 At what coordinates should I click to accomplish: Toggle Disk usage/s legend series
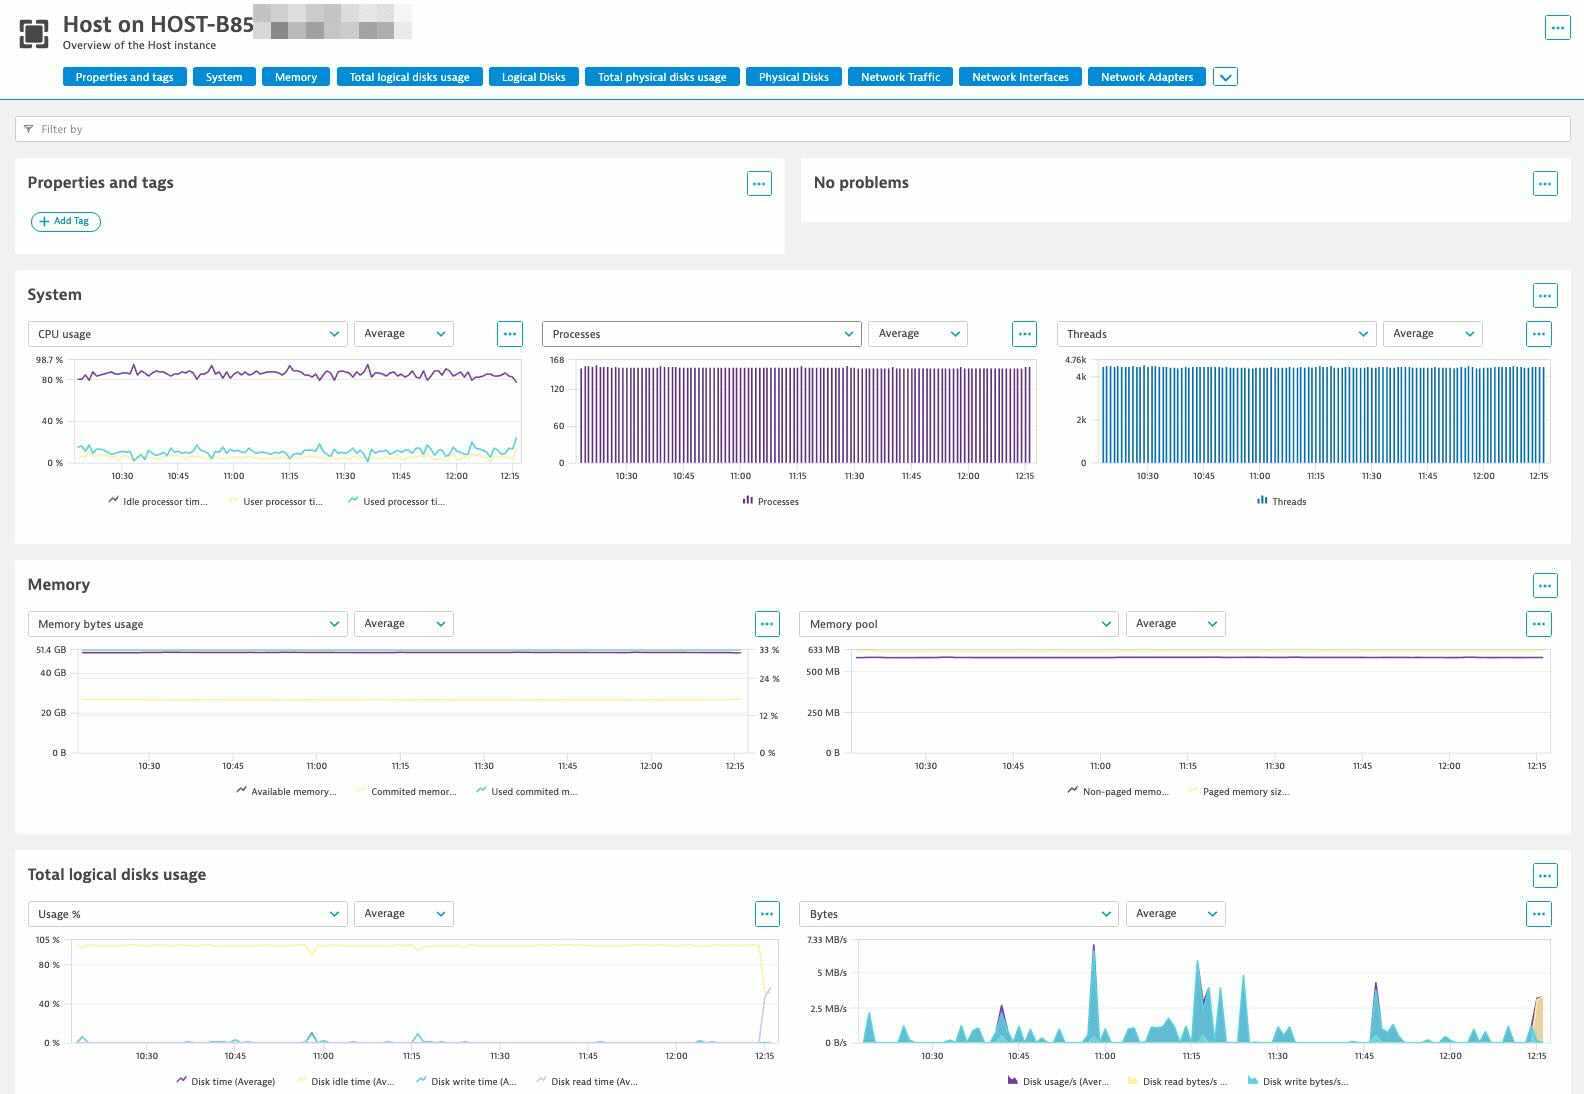(x=1058, y=1082)
